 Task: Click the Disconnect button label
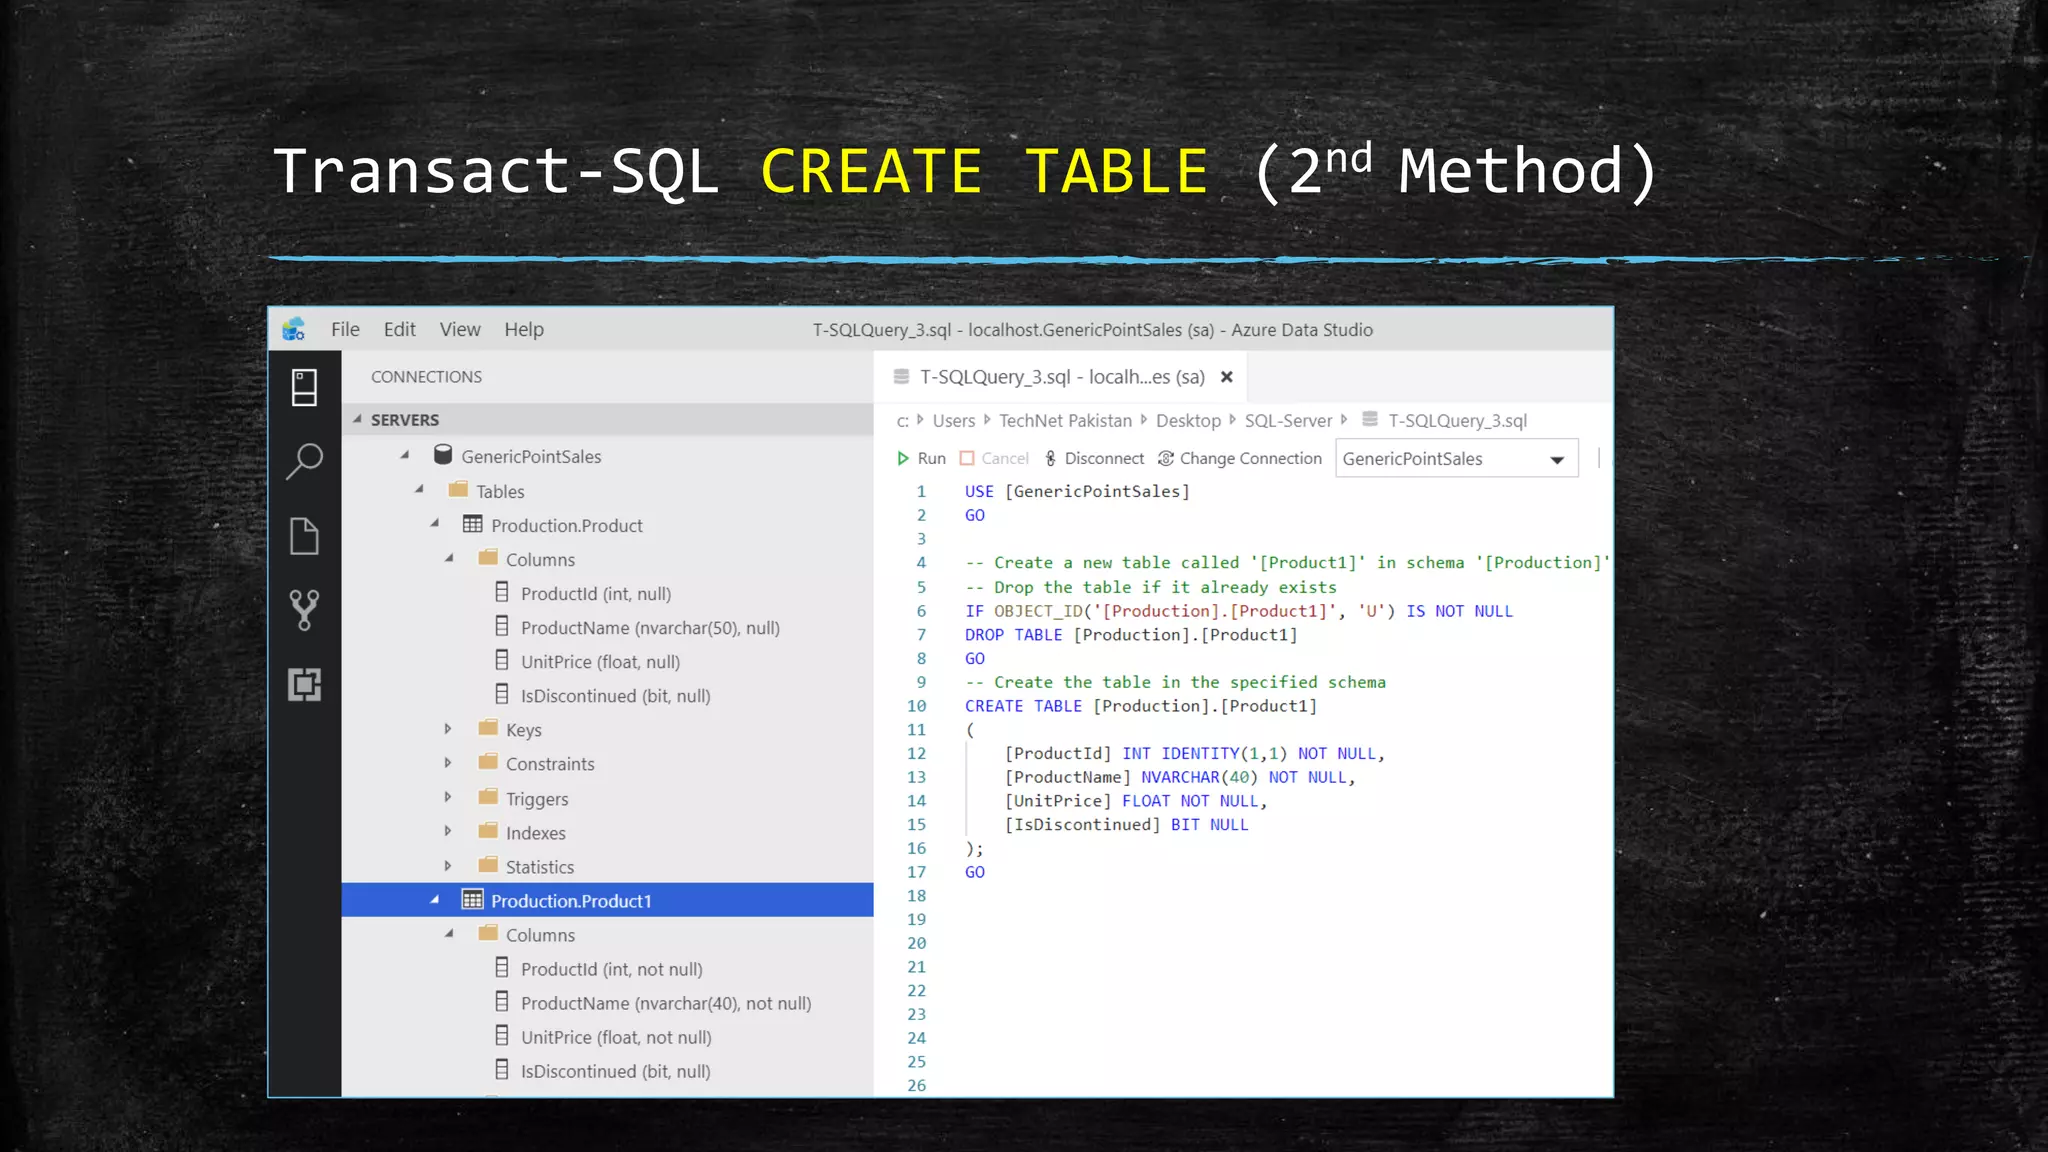pos(1104,458)
